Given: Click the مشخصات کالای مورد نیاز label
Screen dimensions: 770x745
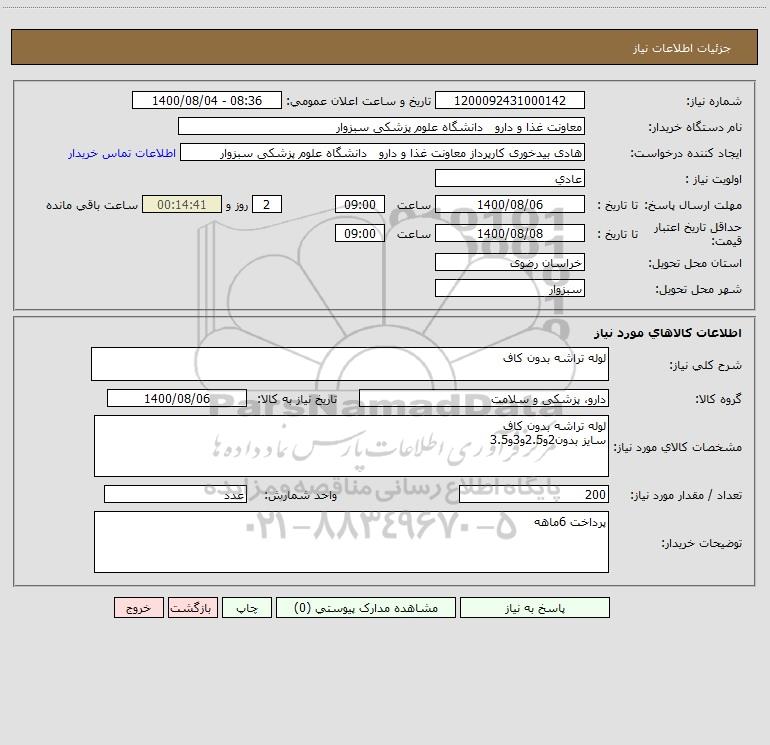Looking at the screenshot, I should click(678, 447).
